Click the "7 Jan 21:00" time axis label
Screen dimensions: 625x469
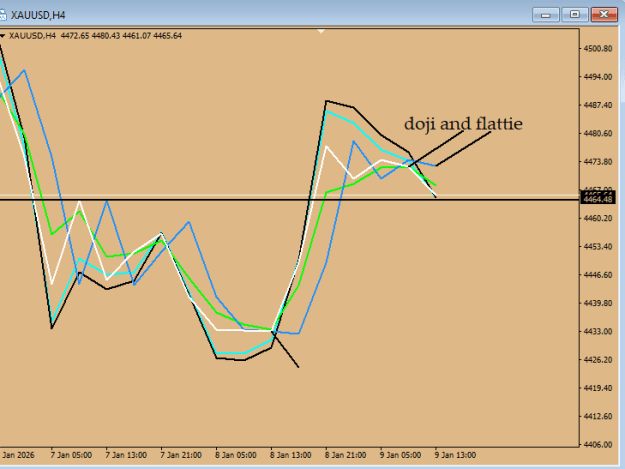[x=181, y=455]
